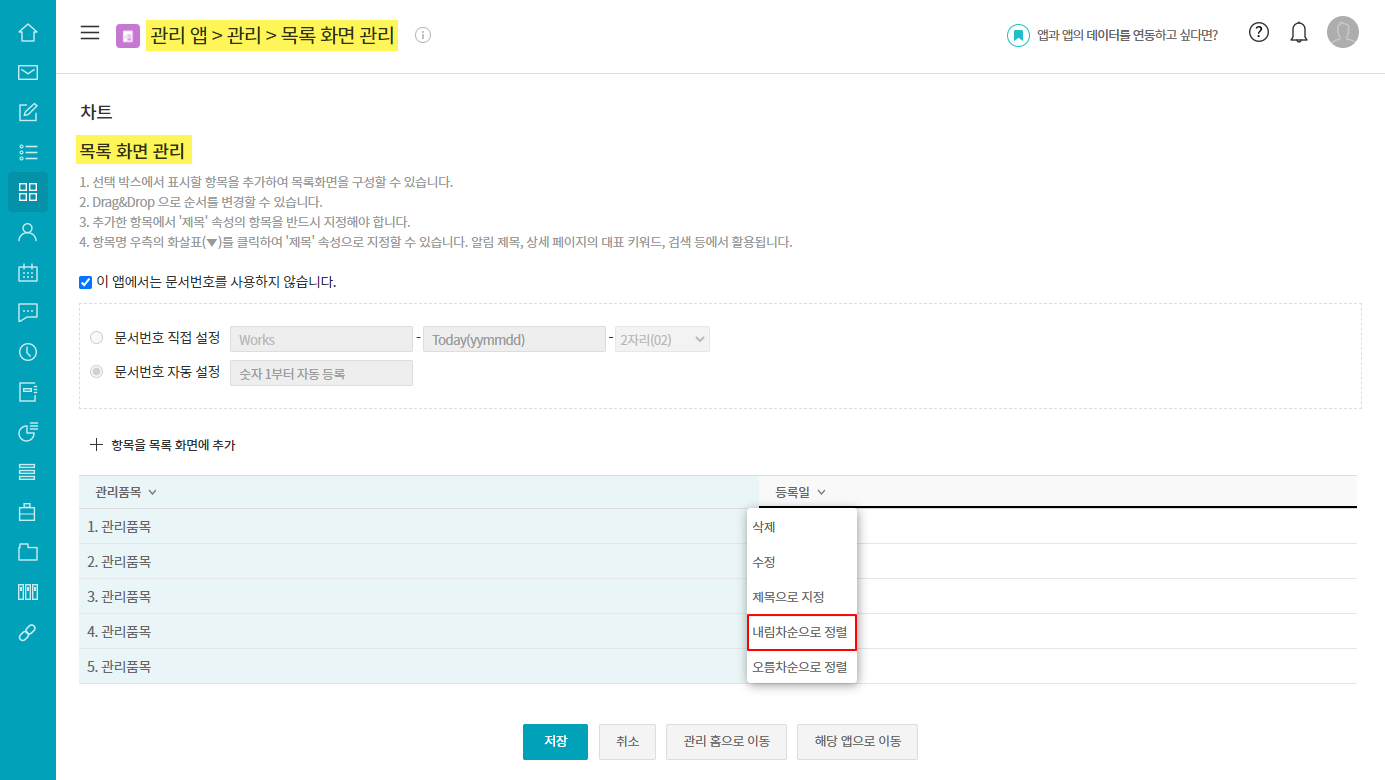Choose 내림차순으로 정렬 from menu
The width and height of the screenshot is (1385, 780).
[801, 632]
